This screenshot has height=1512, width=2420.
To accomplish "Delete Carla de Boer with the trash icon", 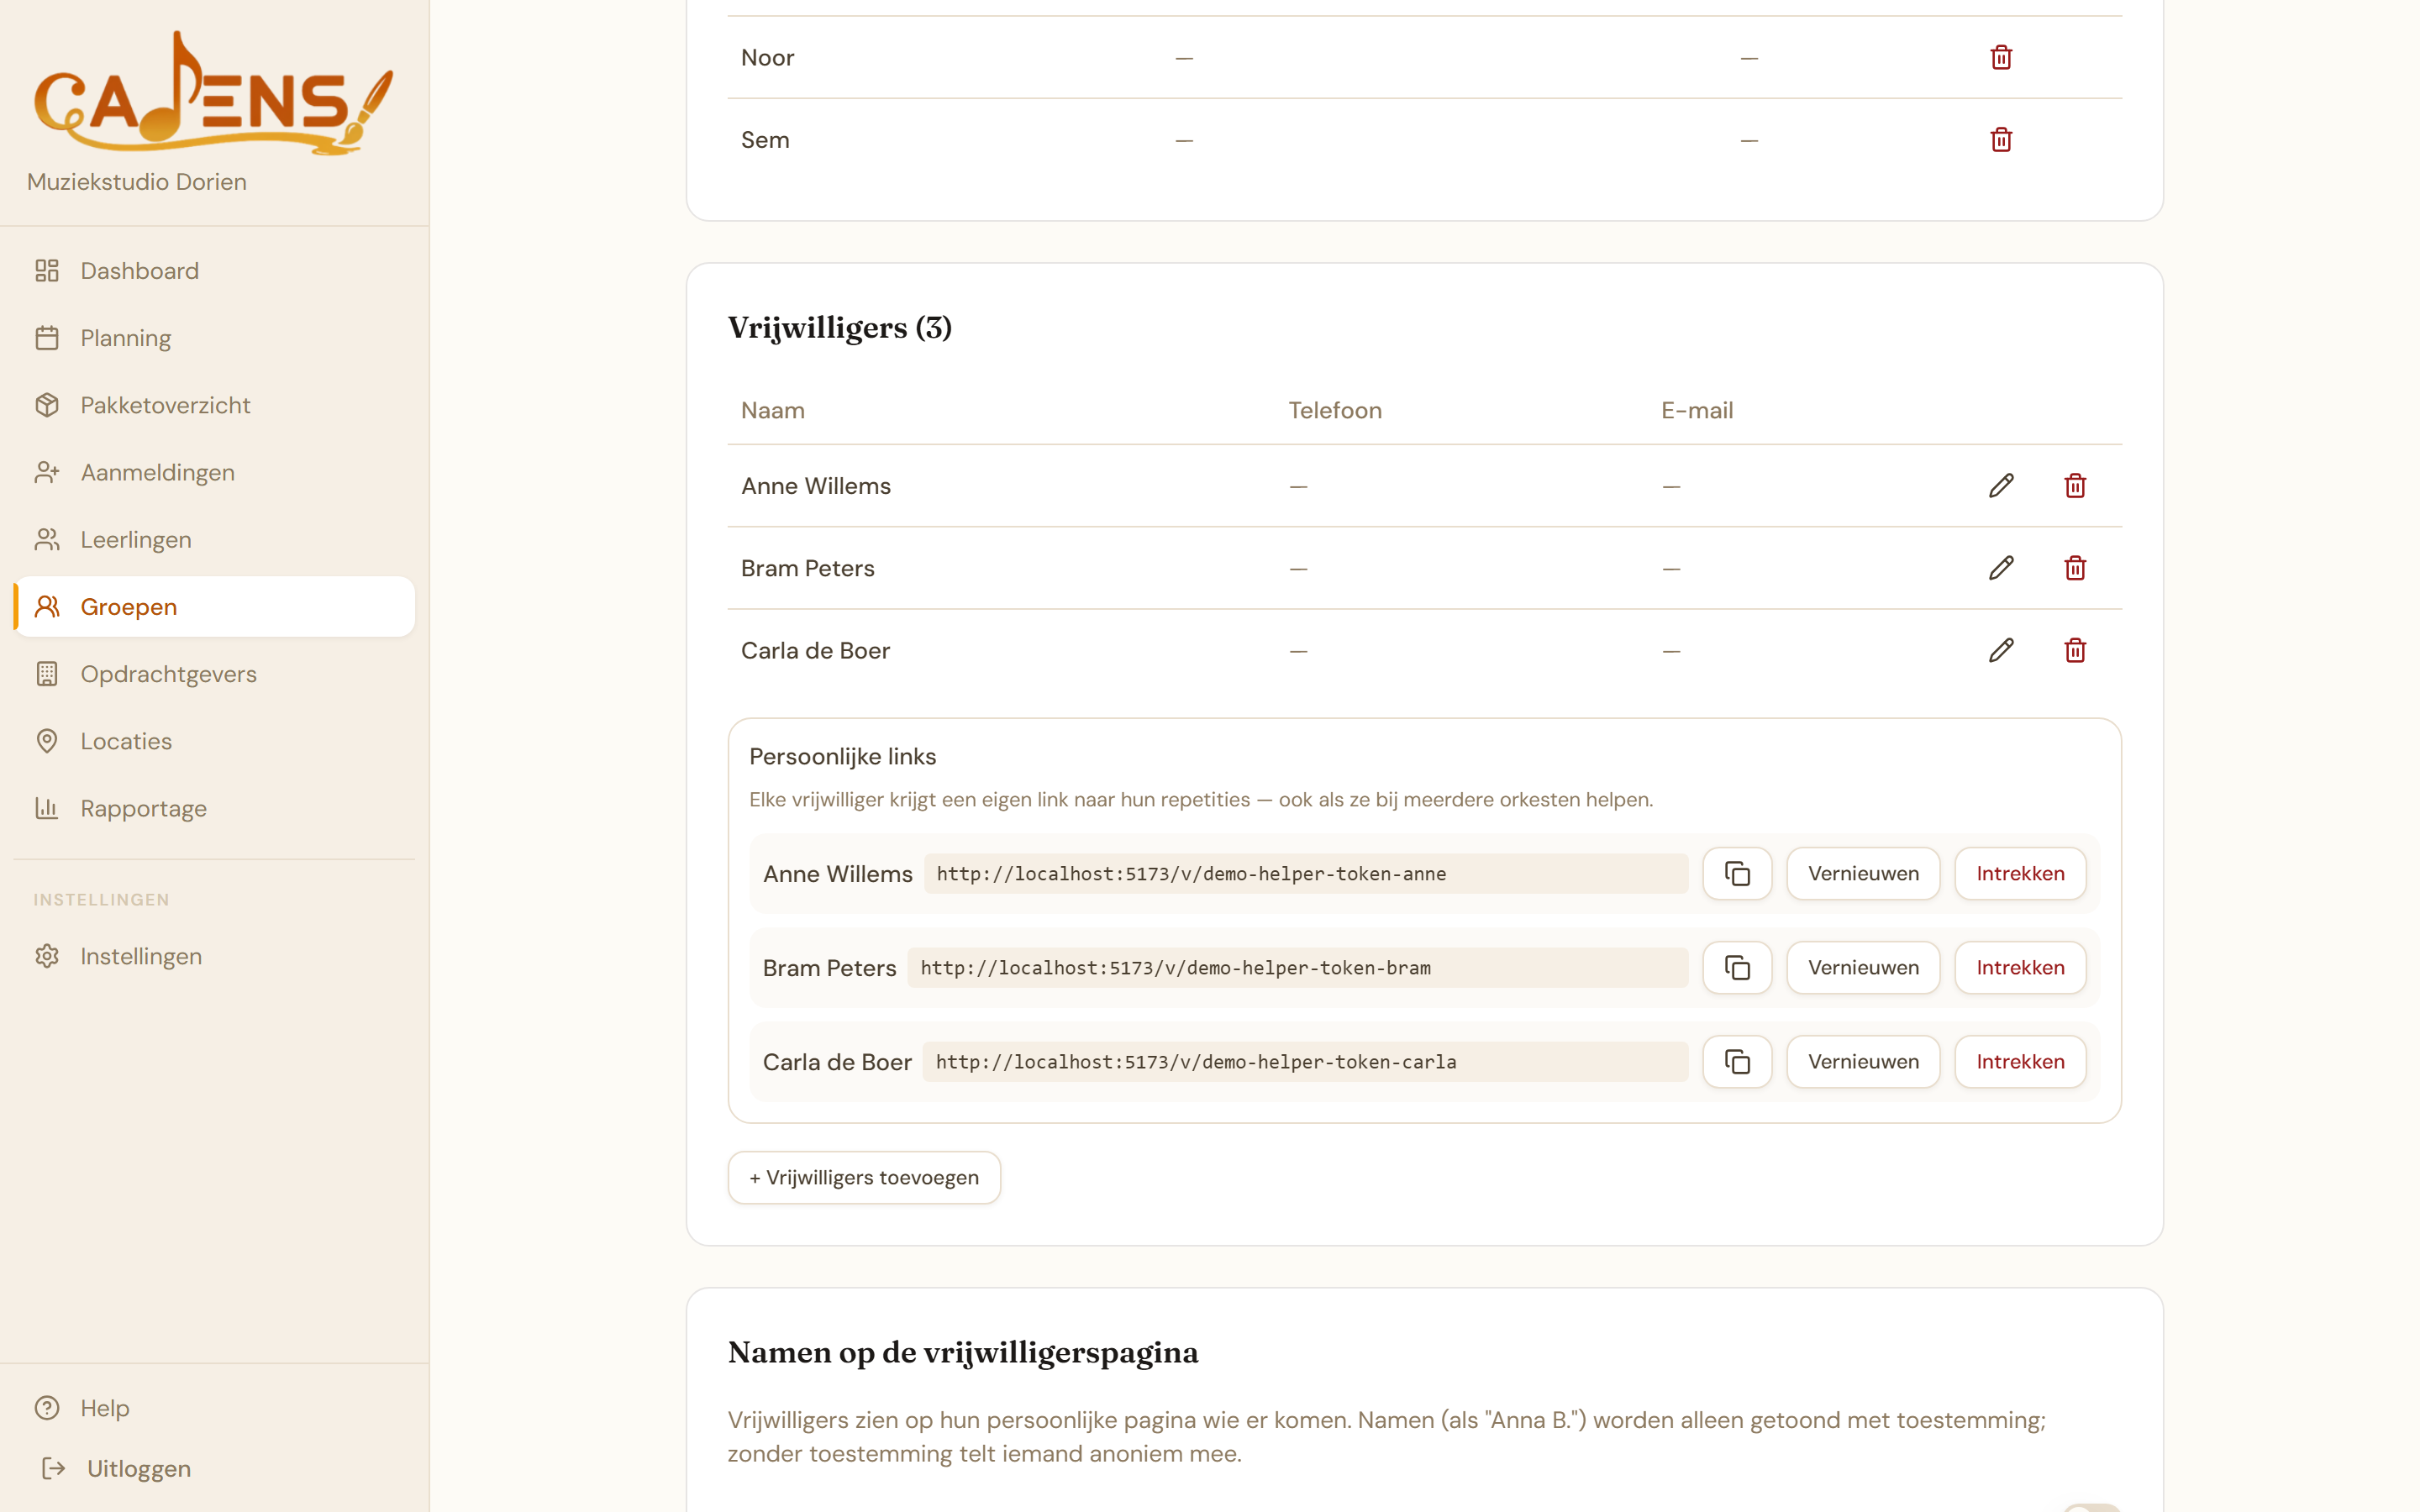I will click(x=2075, y=651).
